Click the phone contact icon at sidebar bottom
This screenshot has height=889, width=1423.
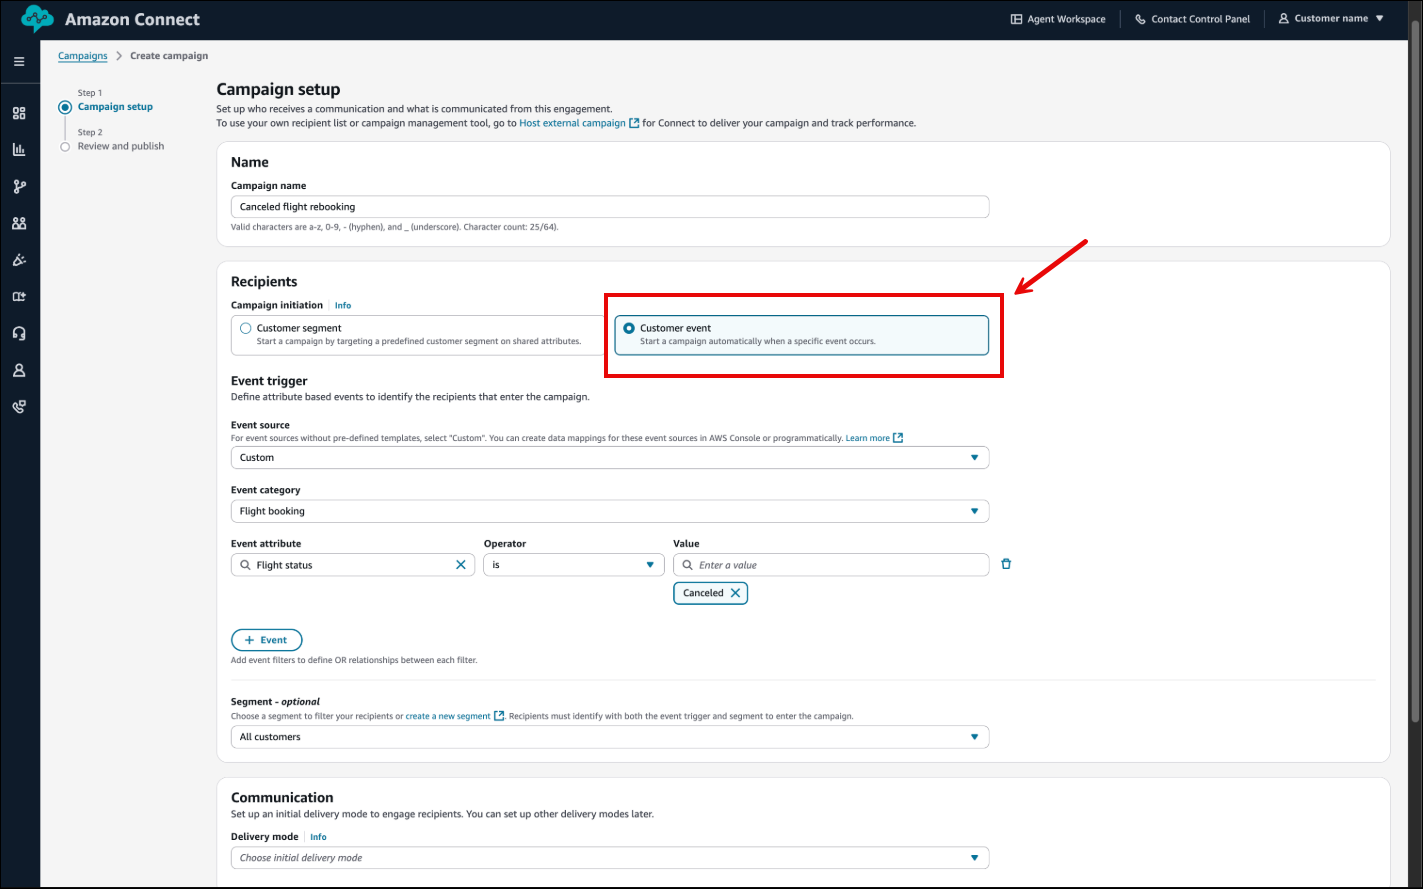point(19,406)
